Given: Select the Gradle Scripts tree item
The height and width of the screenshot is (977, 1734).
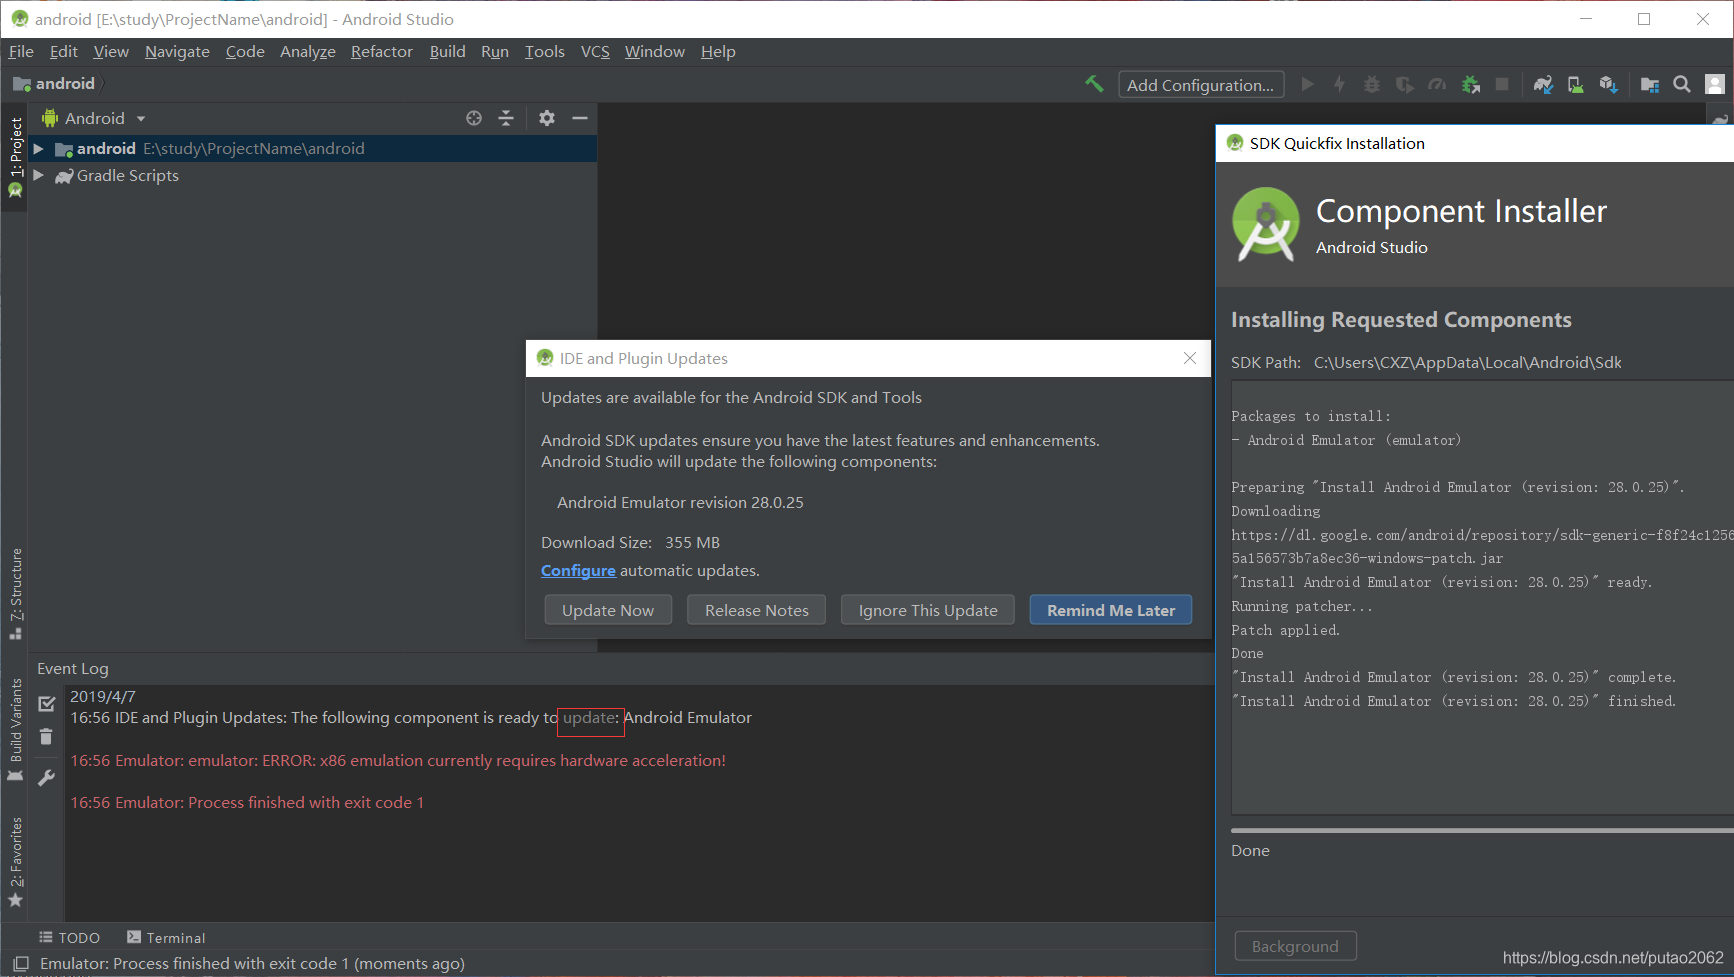Looking at the screenshot, I should (x=128, y=175).
